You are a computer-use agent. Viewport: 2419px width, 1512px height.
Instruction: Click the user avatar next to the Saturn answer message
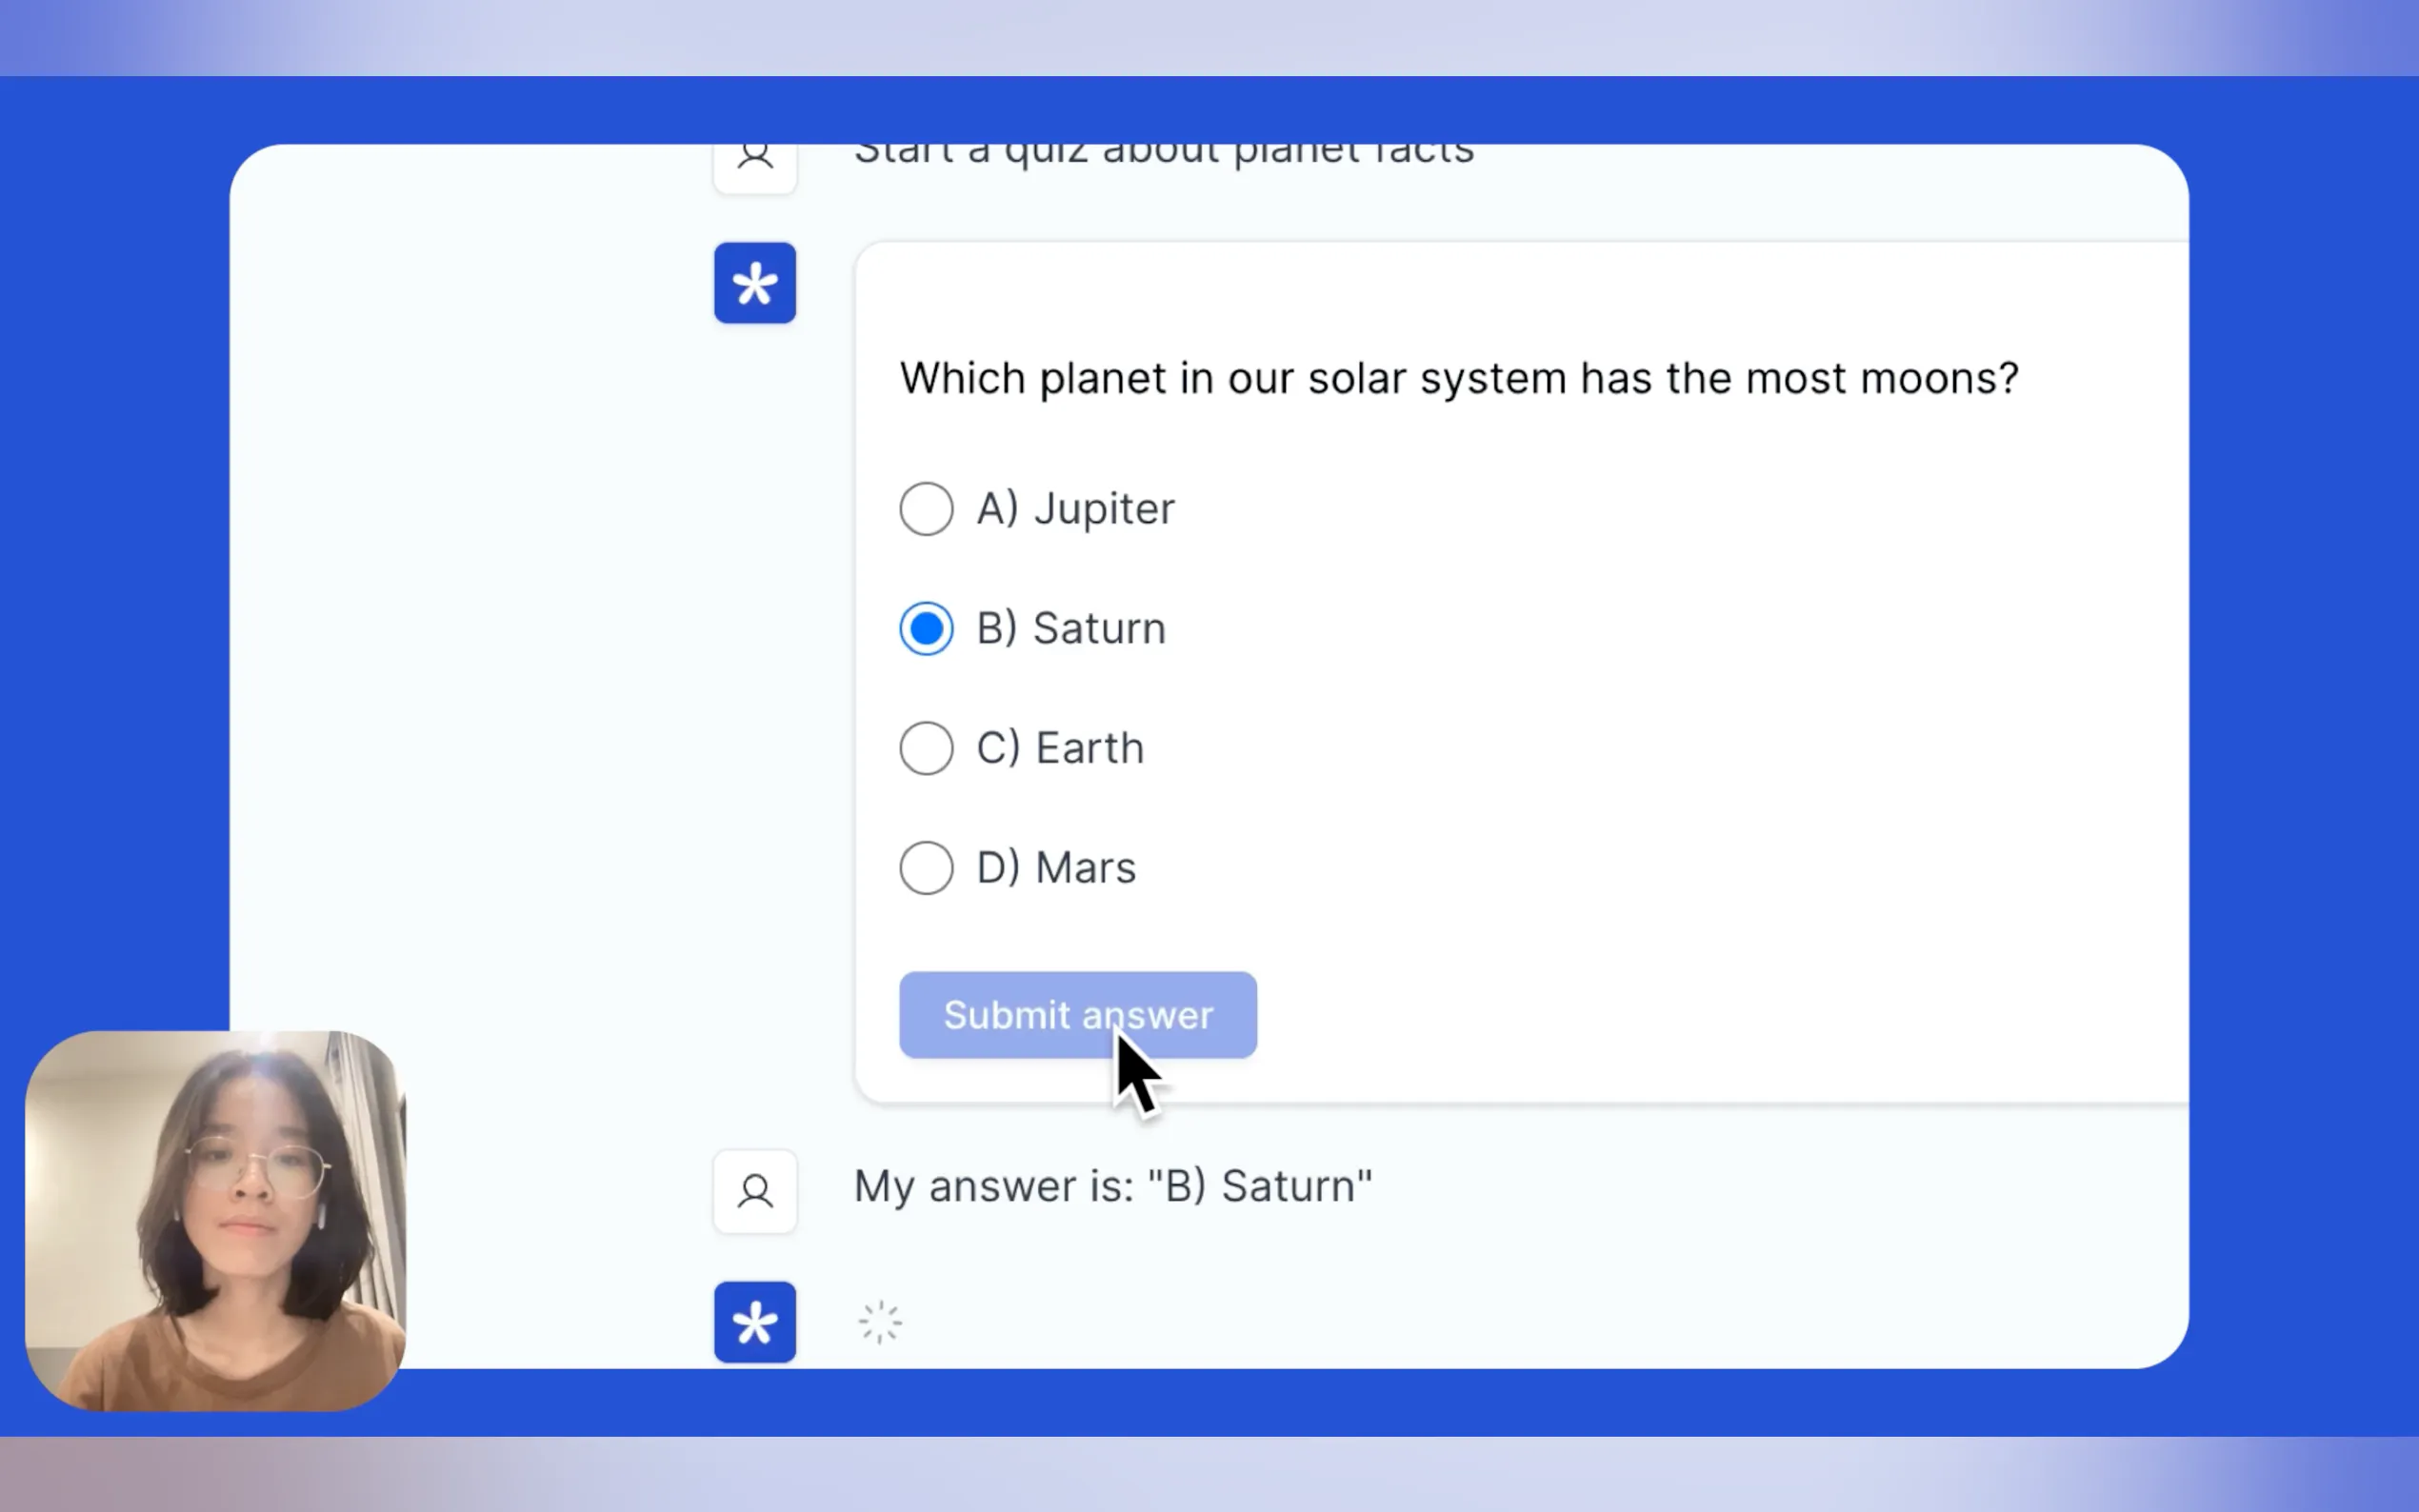[x=755, y=1191]
